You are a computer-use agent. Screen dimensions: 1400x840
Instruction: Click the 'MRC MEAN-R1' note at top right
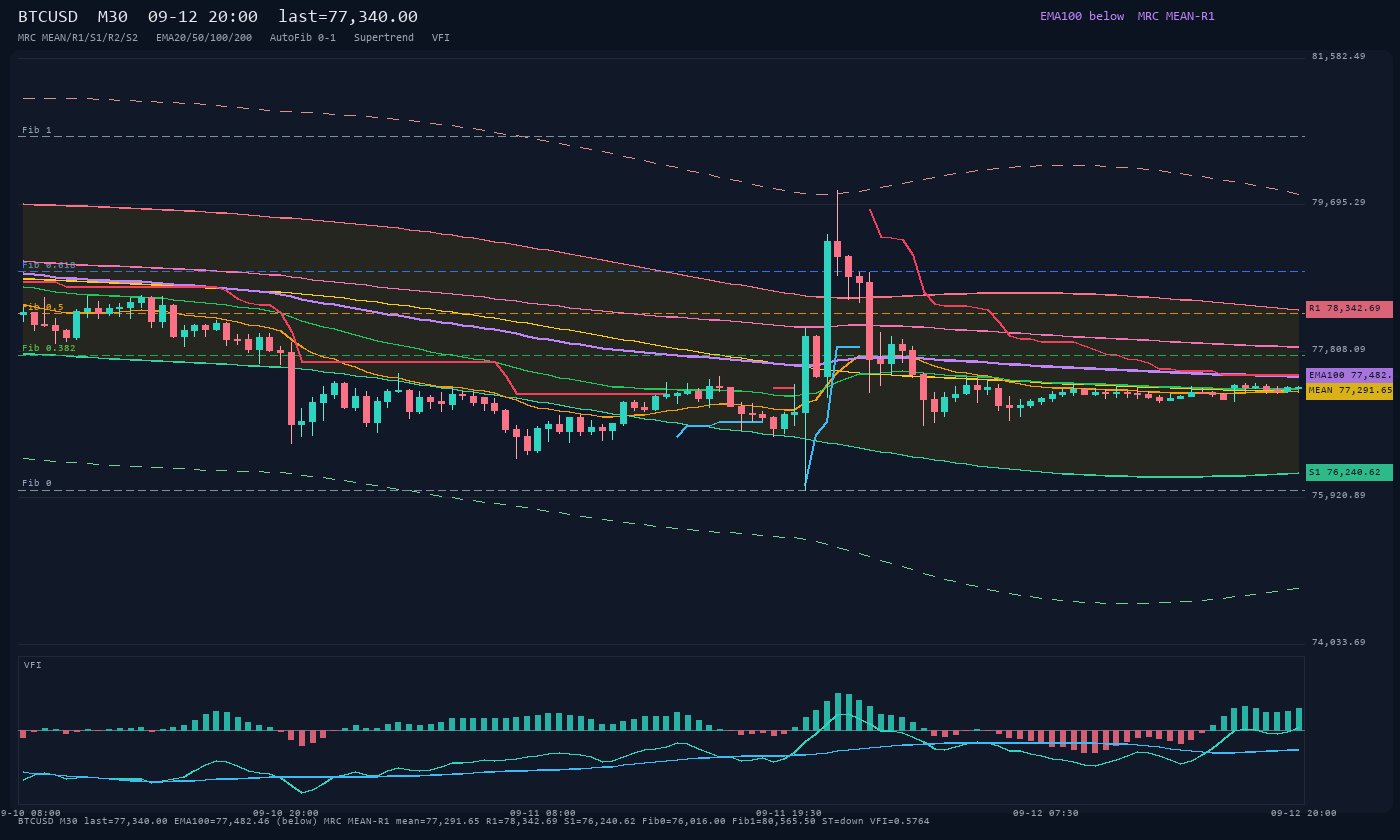pos(1176,16)
